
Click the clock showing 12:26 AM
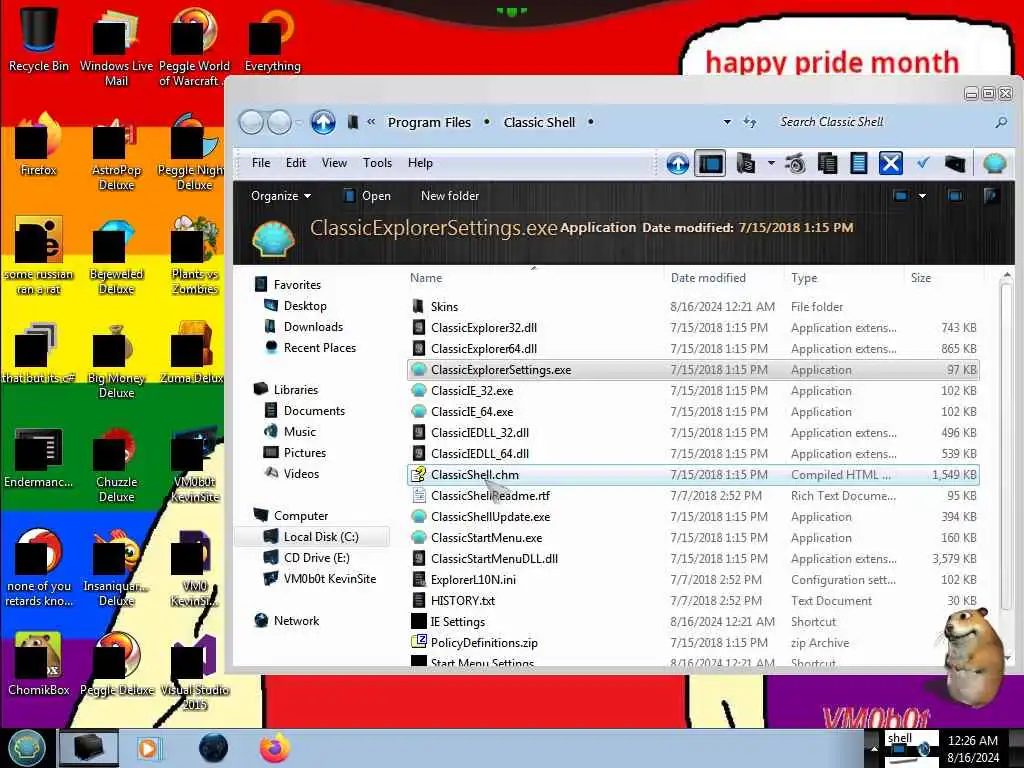click(x=972, y=749)
